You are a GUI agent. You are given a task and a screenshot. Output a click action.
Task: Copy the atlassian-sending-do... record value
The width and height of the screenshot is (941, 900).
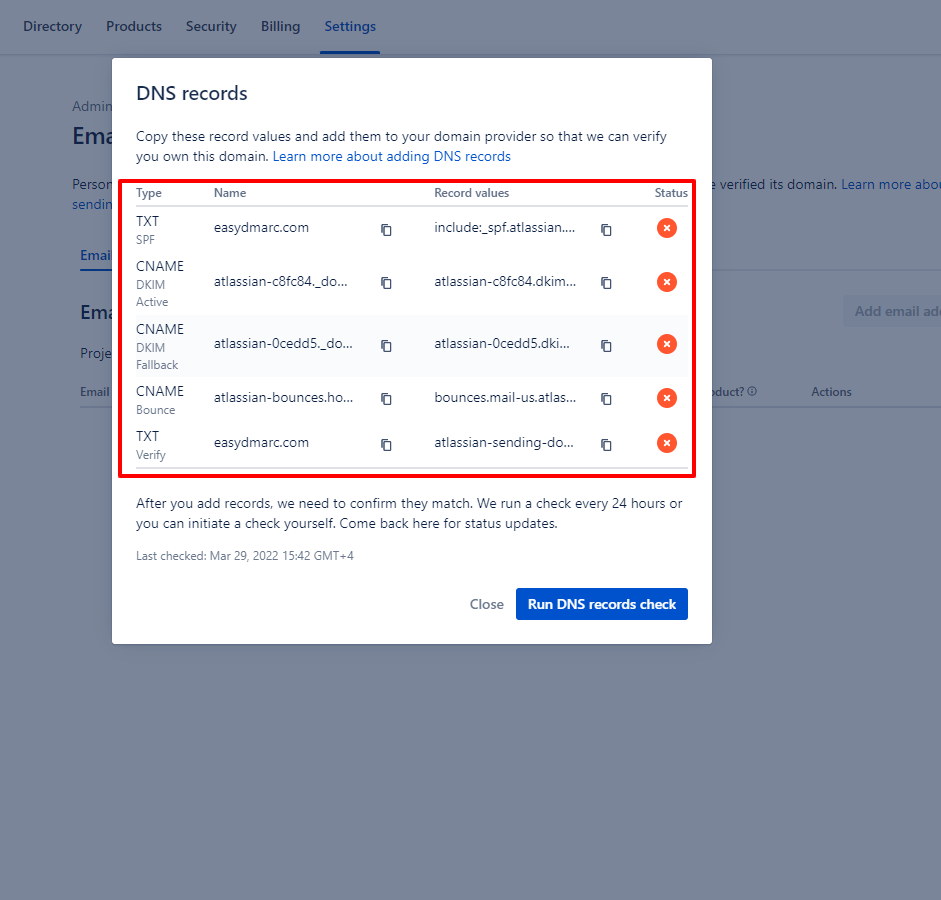tap(606, 445)
